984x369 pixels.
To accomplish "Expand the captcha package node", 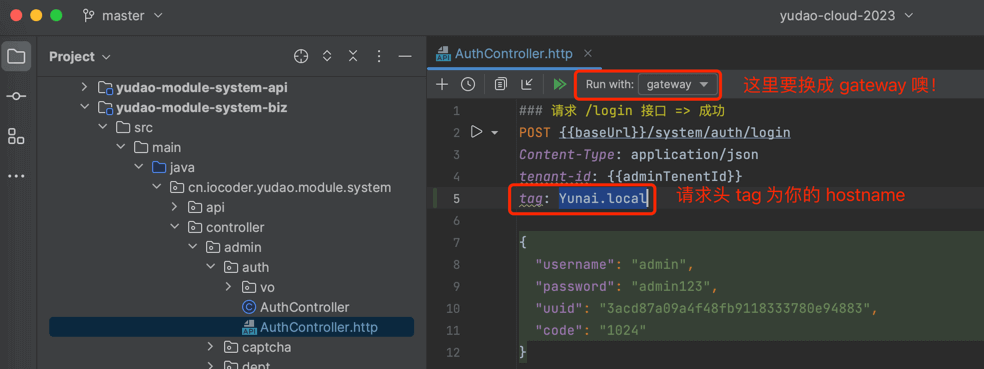I will click(x=211, y=347).
